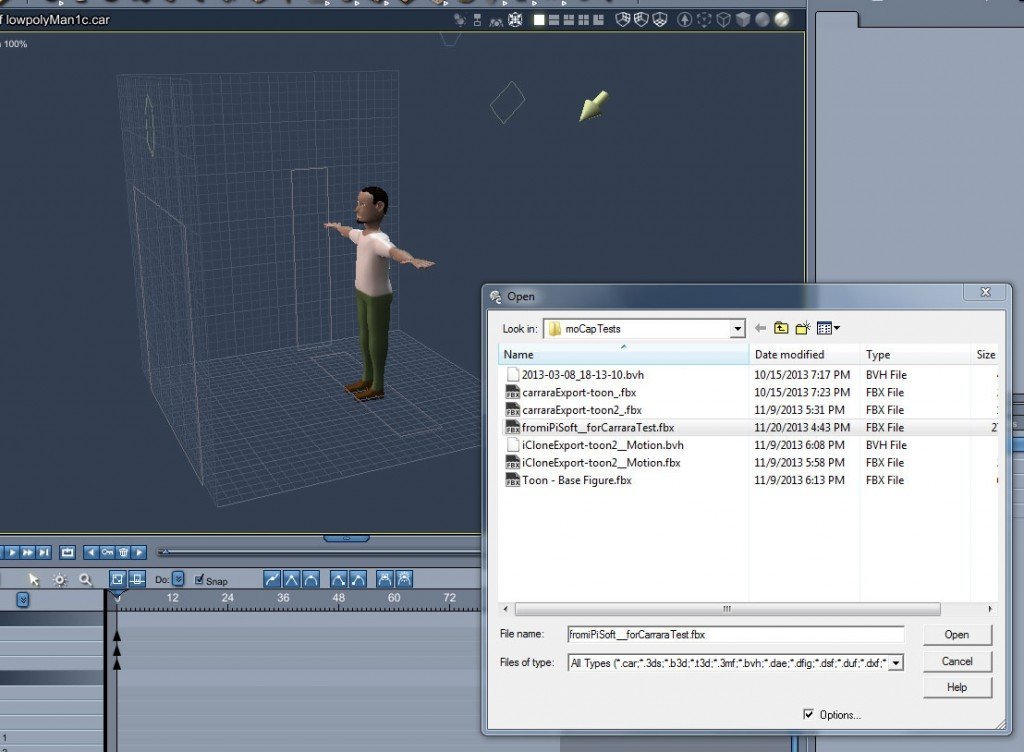Click the fast forward playback button

tap(27, 552)
